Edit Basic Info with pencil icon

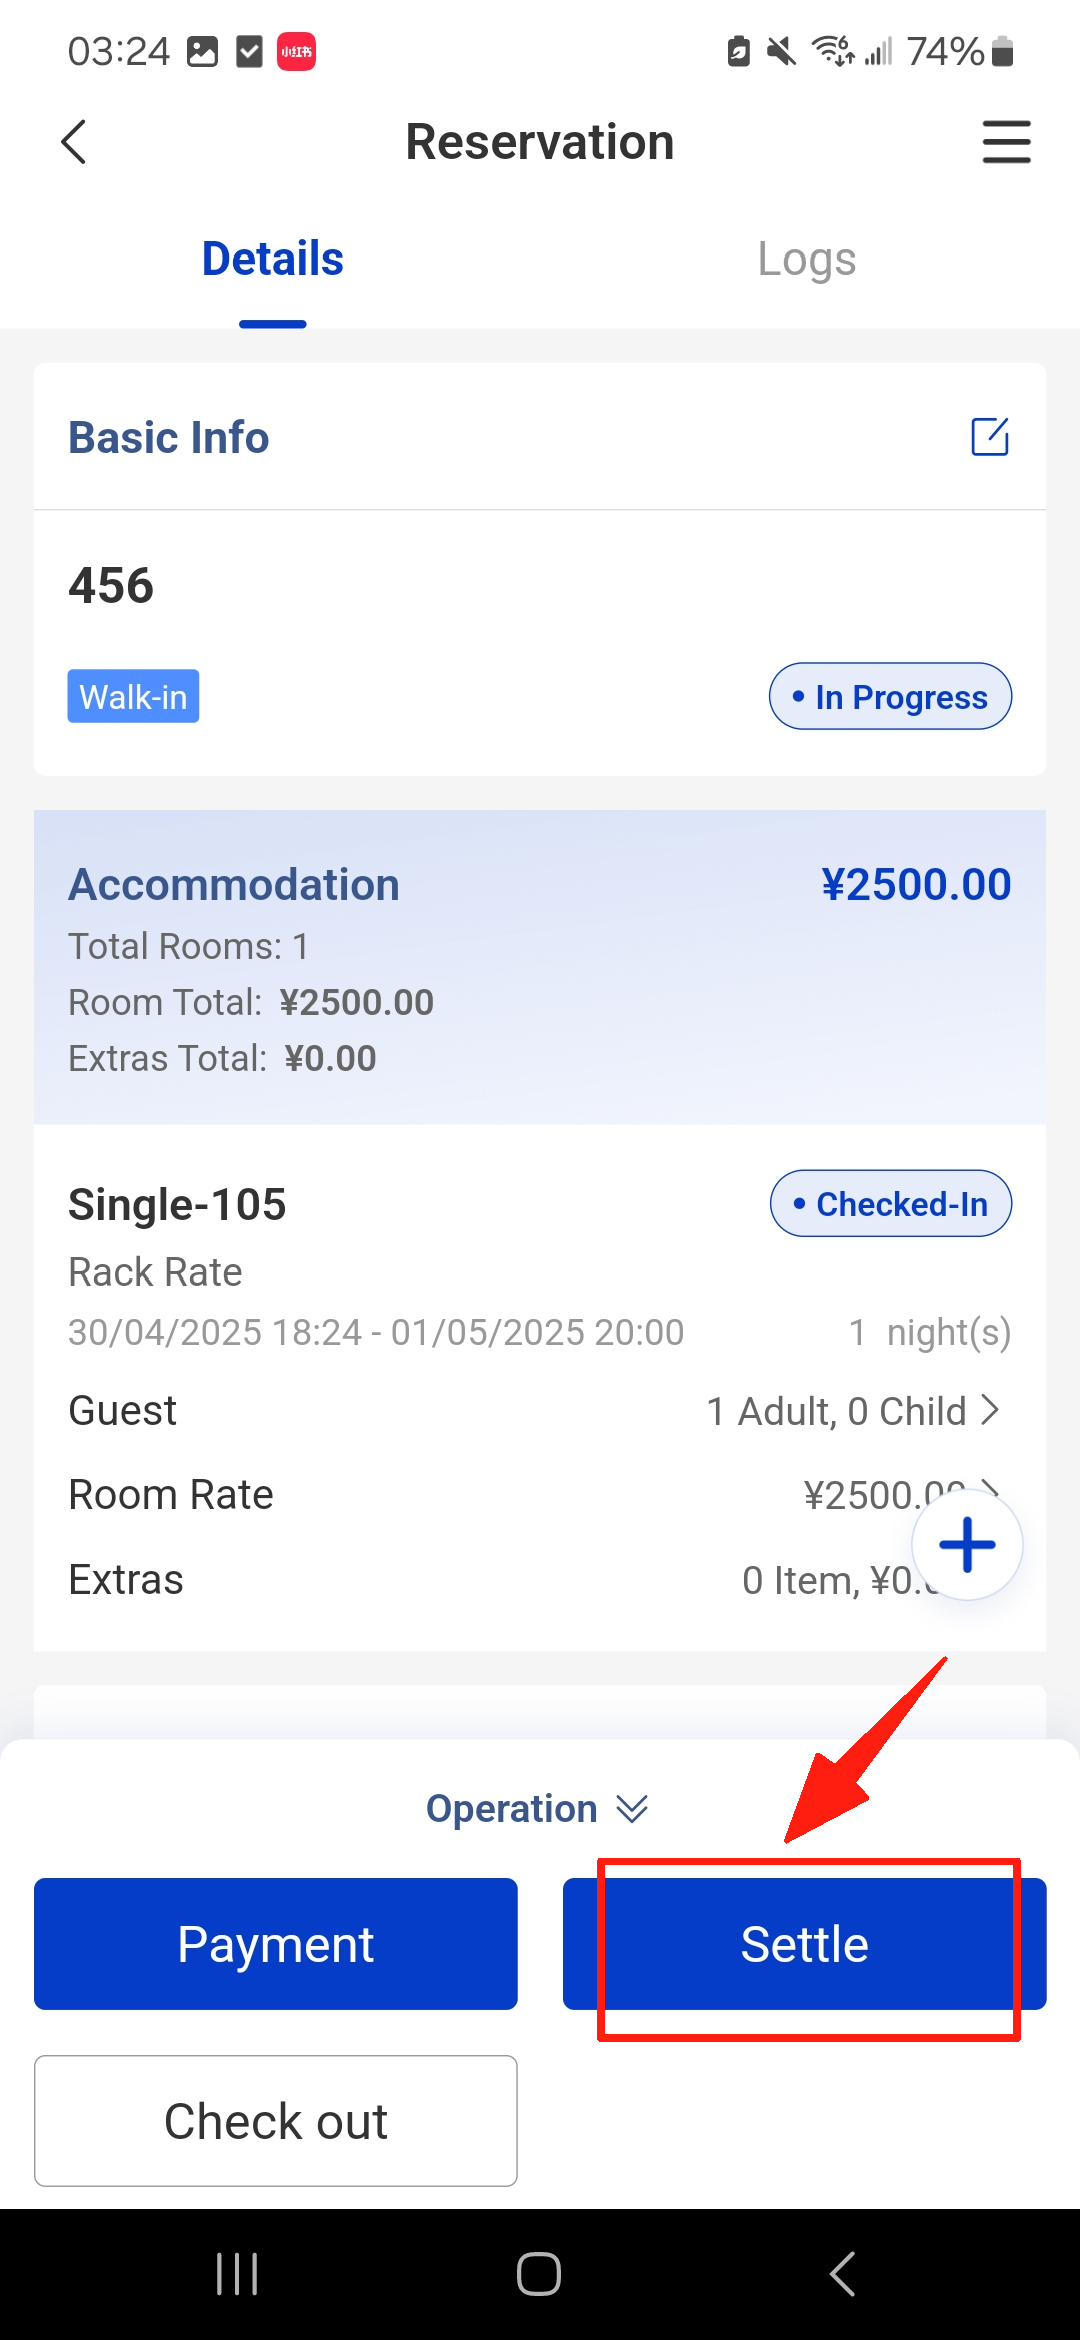tap(990, 437)
